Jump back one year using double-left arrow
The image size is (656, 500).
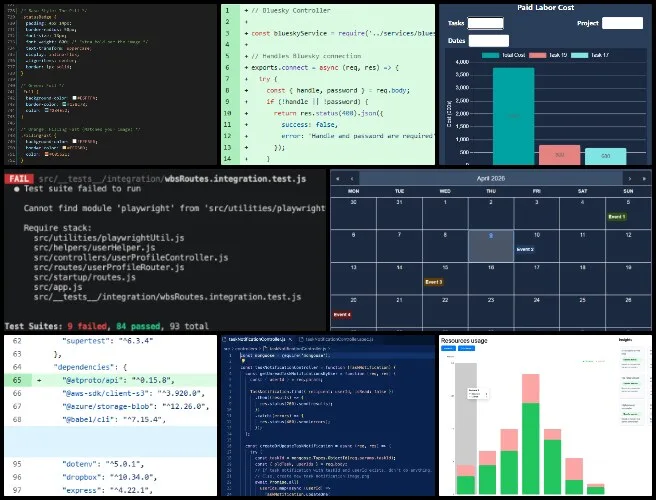[x=339, y=178]
